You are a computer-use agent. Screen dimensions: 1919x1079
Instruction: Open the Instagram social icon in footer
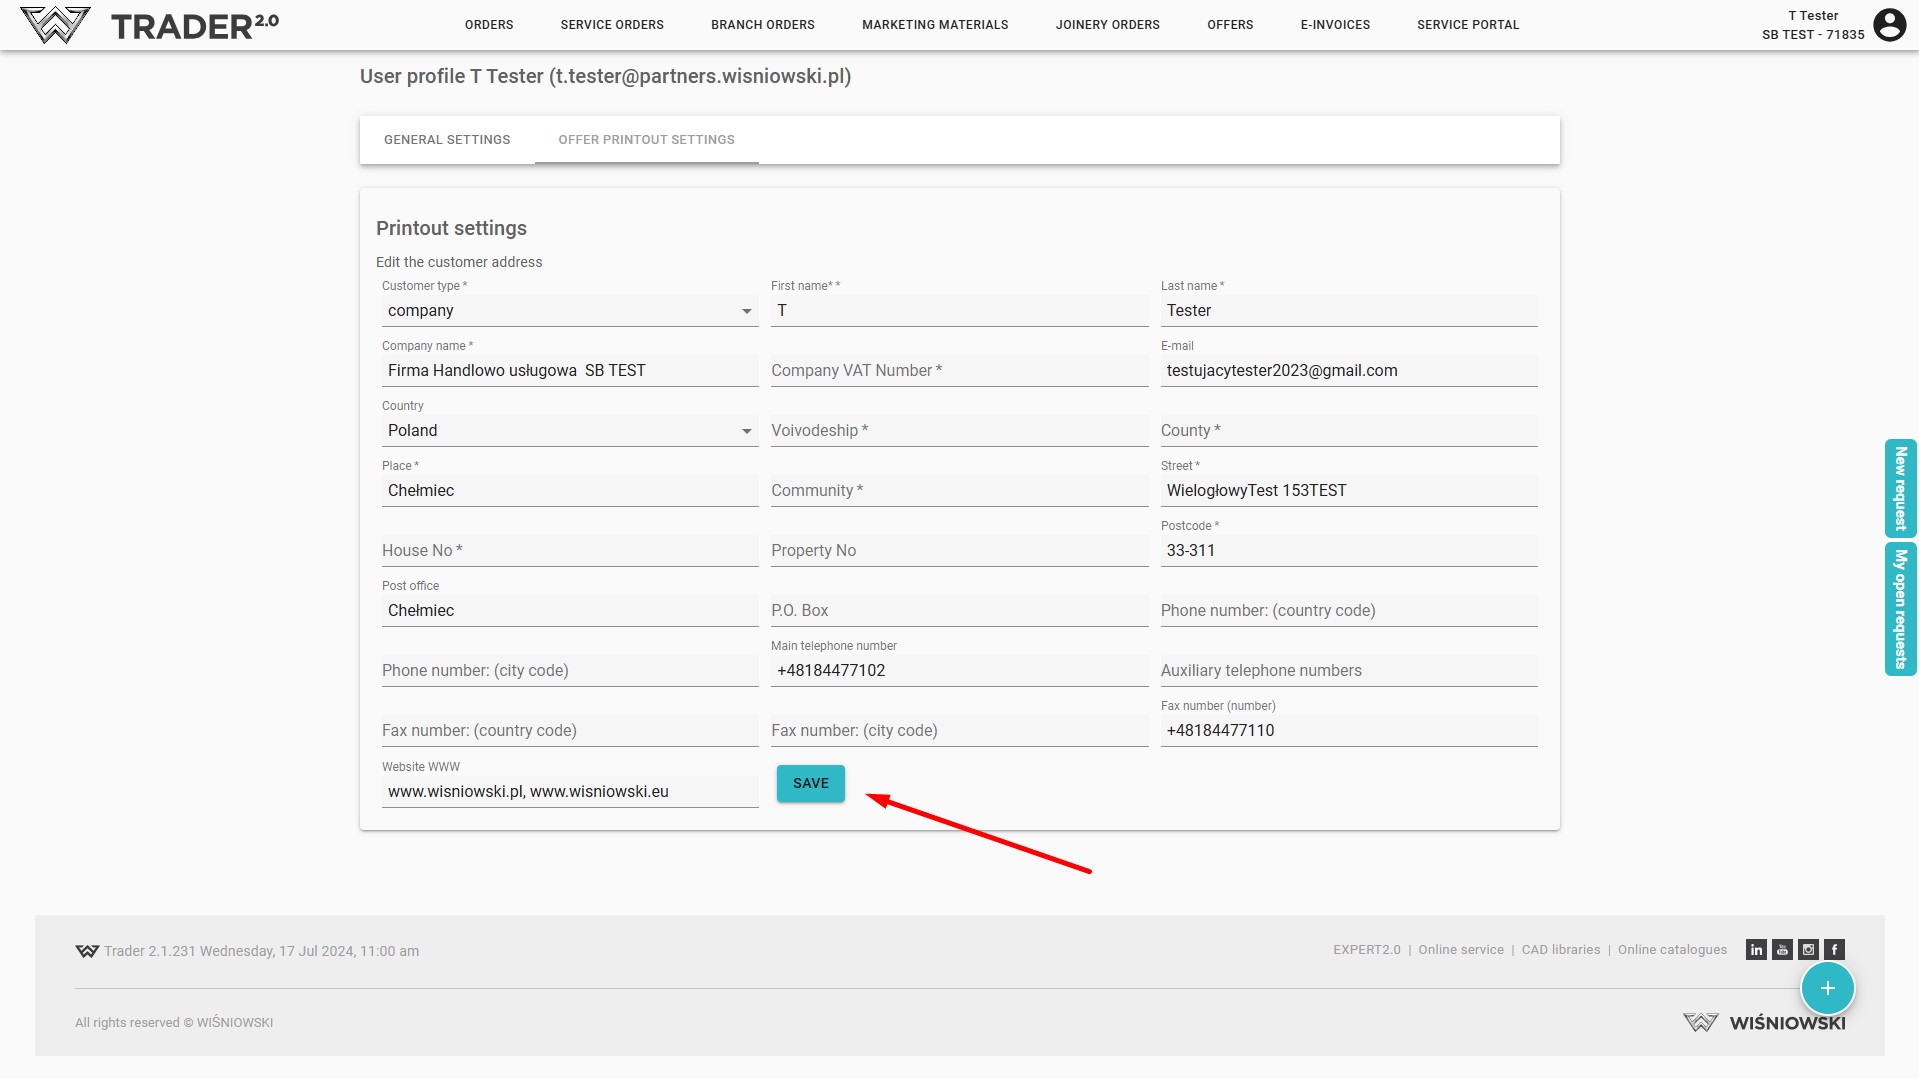[x=1808, y=950]
